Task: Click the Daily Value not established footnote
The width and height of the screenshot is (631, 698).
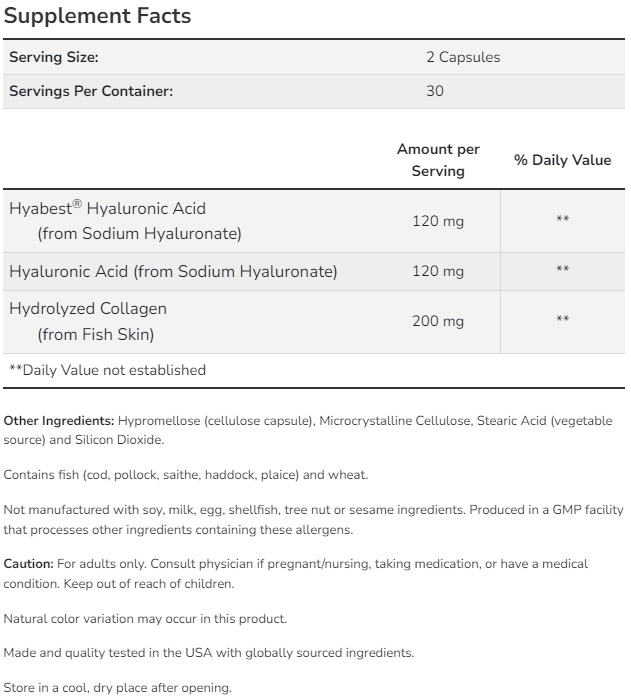Action: tap(107, 370)
